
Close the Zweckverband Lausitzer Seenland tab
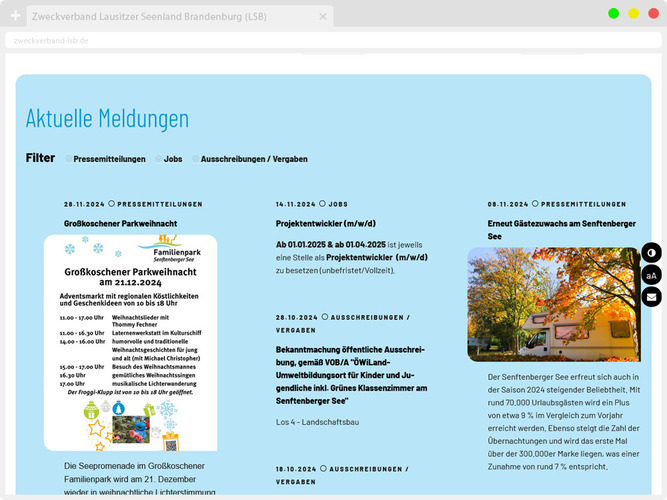coord(323,16)
